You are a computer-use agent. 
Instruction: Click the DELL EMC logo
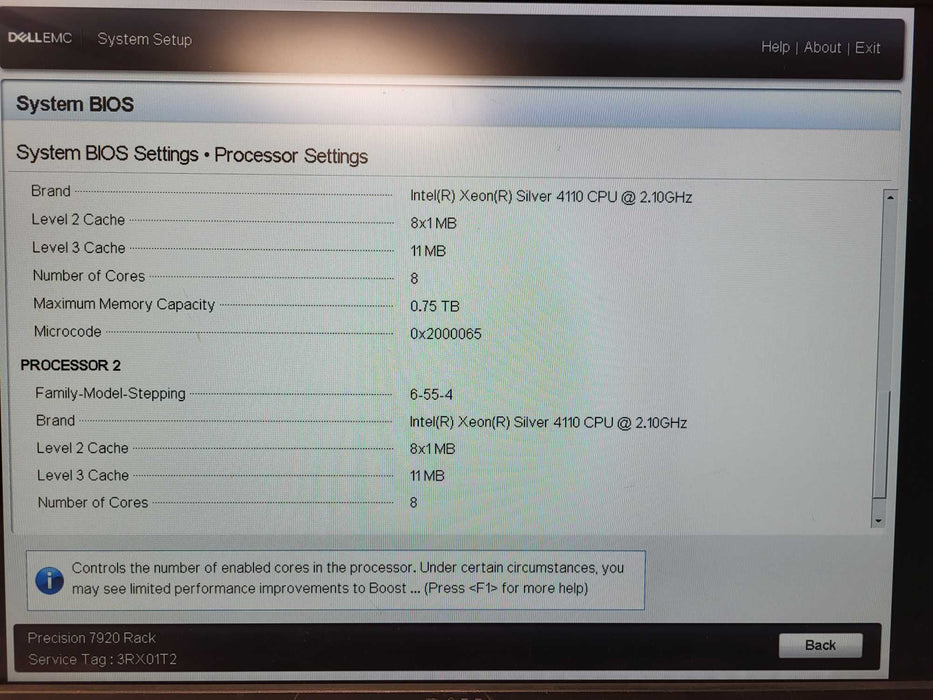pos(40,38)
